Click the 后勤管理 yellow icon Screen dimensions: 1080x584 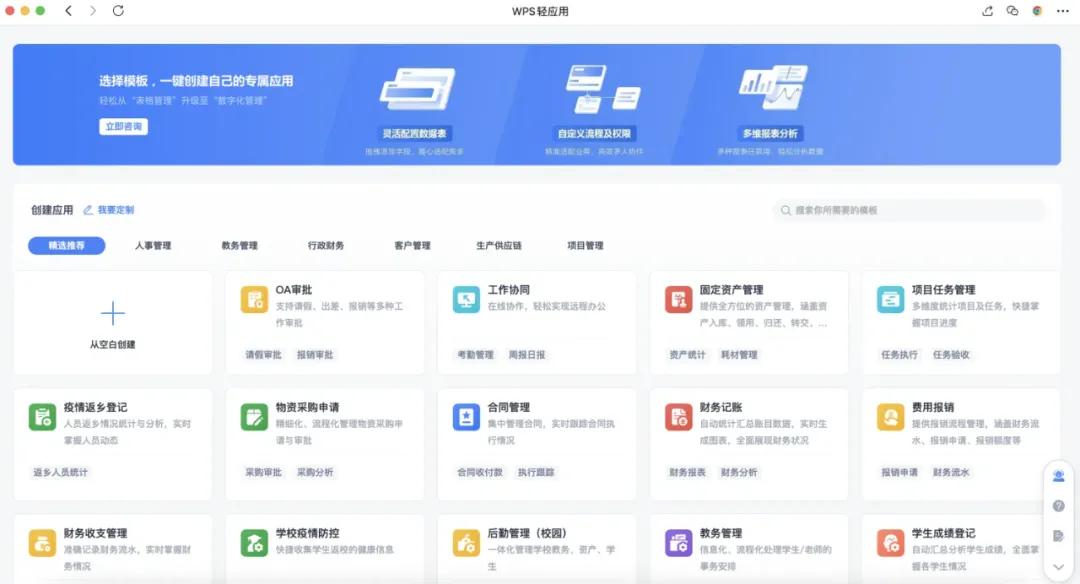pos(466,543)
